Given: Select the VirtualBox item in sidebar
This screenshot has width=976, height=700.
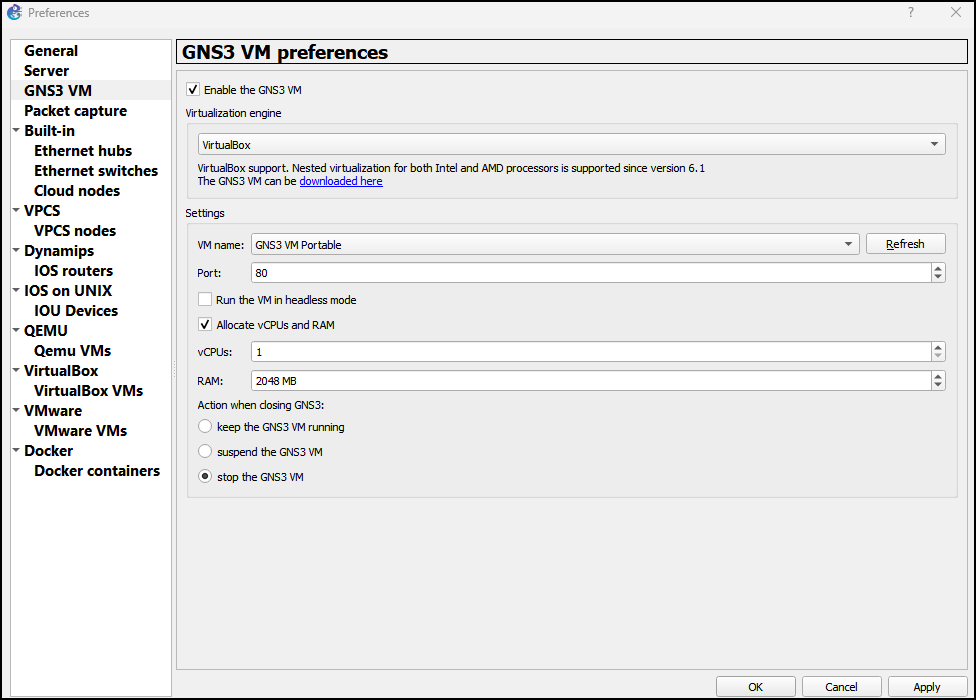Looking at the screenshot, I should [x=61, y=370].
